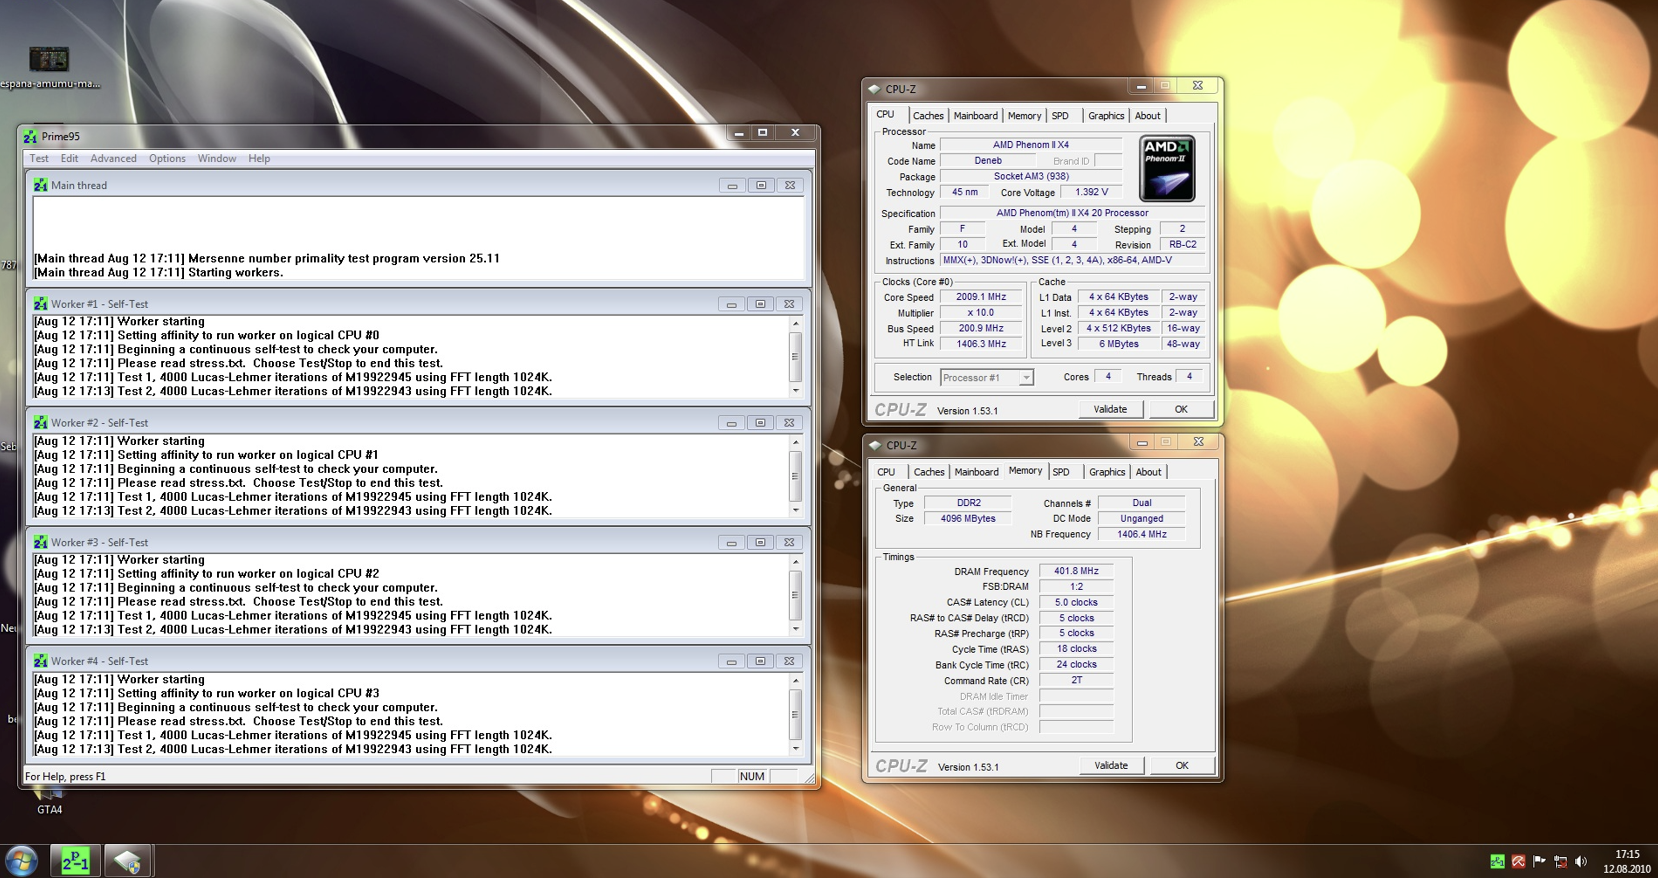Screen dimensions: 1658x878
Task: Click Worker #1 scrollbar up arrow
Action: [796, 323]
